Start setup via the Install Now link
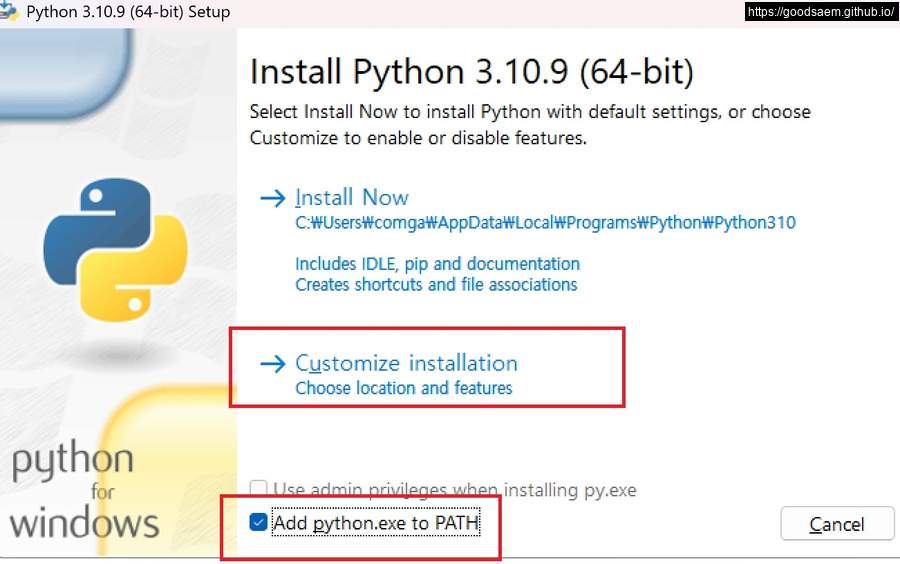Image resolution: width=900 pixels, height=564 pixels. [352, 198]
